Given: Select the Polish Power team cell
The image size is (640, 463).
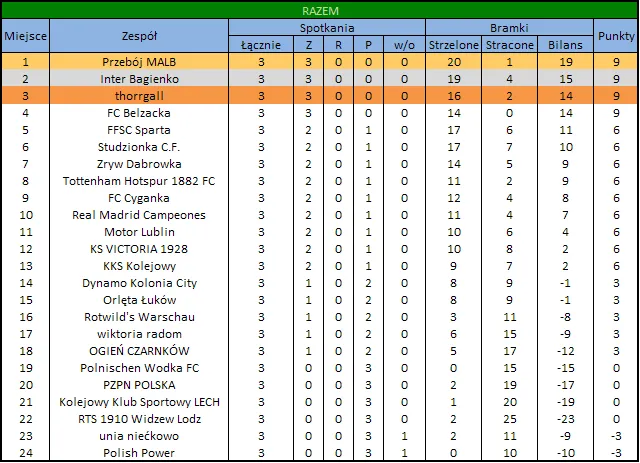Looking at the screenshot, I should click(x=138, y=453).
